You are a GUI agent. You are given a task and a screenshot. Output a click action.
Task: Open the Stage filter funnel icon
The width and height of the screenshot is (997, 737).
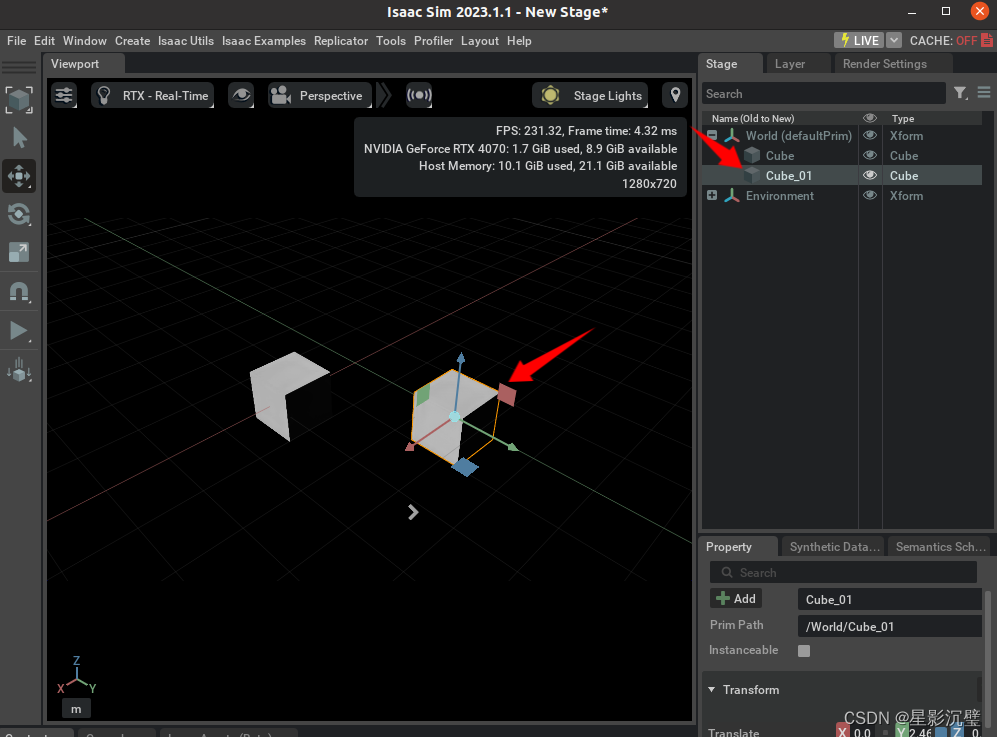click(961, 93)
